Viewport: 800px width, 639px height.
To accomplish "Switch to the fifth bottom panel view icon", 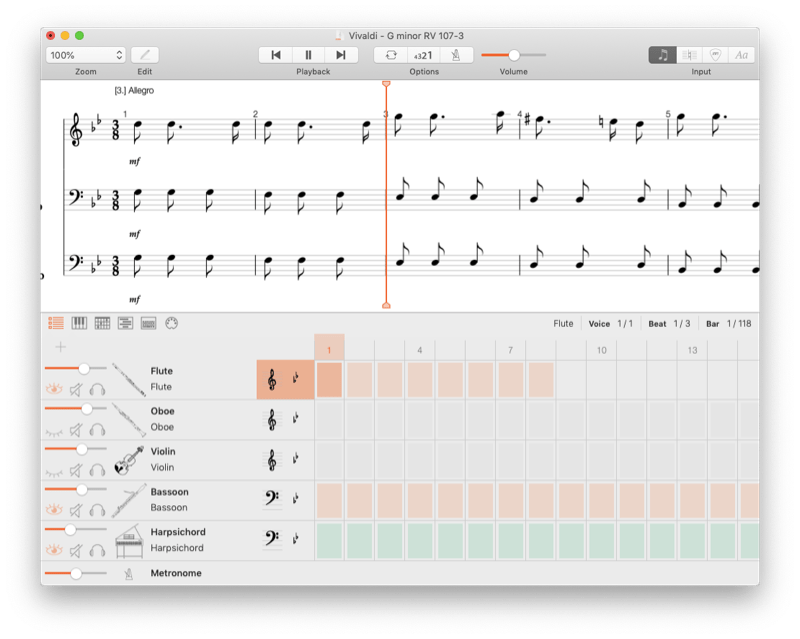I will [x=148, y=323].
